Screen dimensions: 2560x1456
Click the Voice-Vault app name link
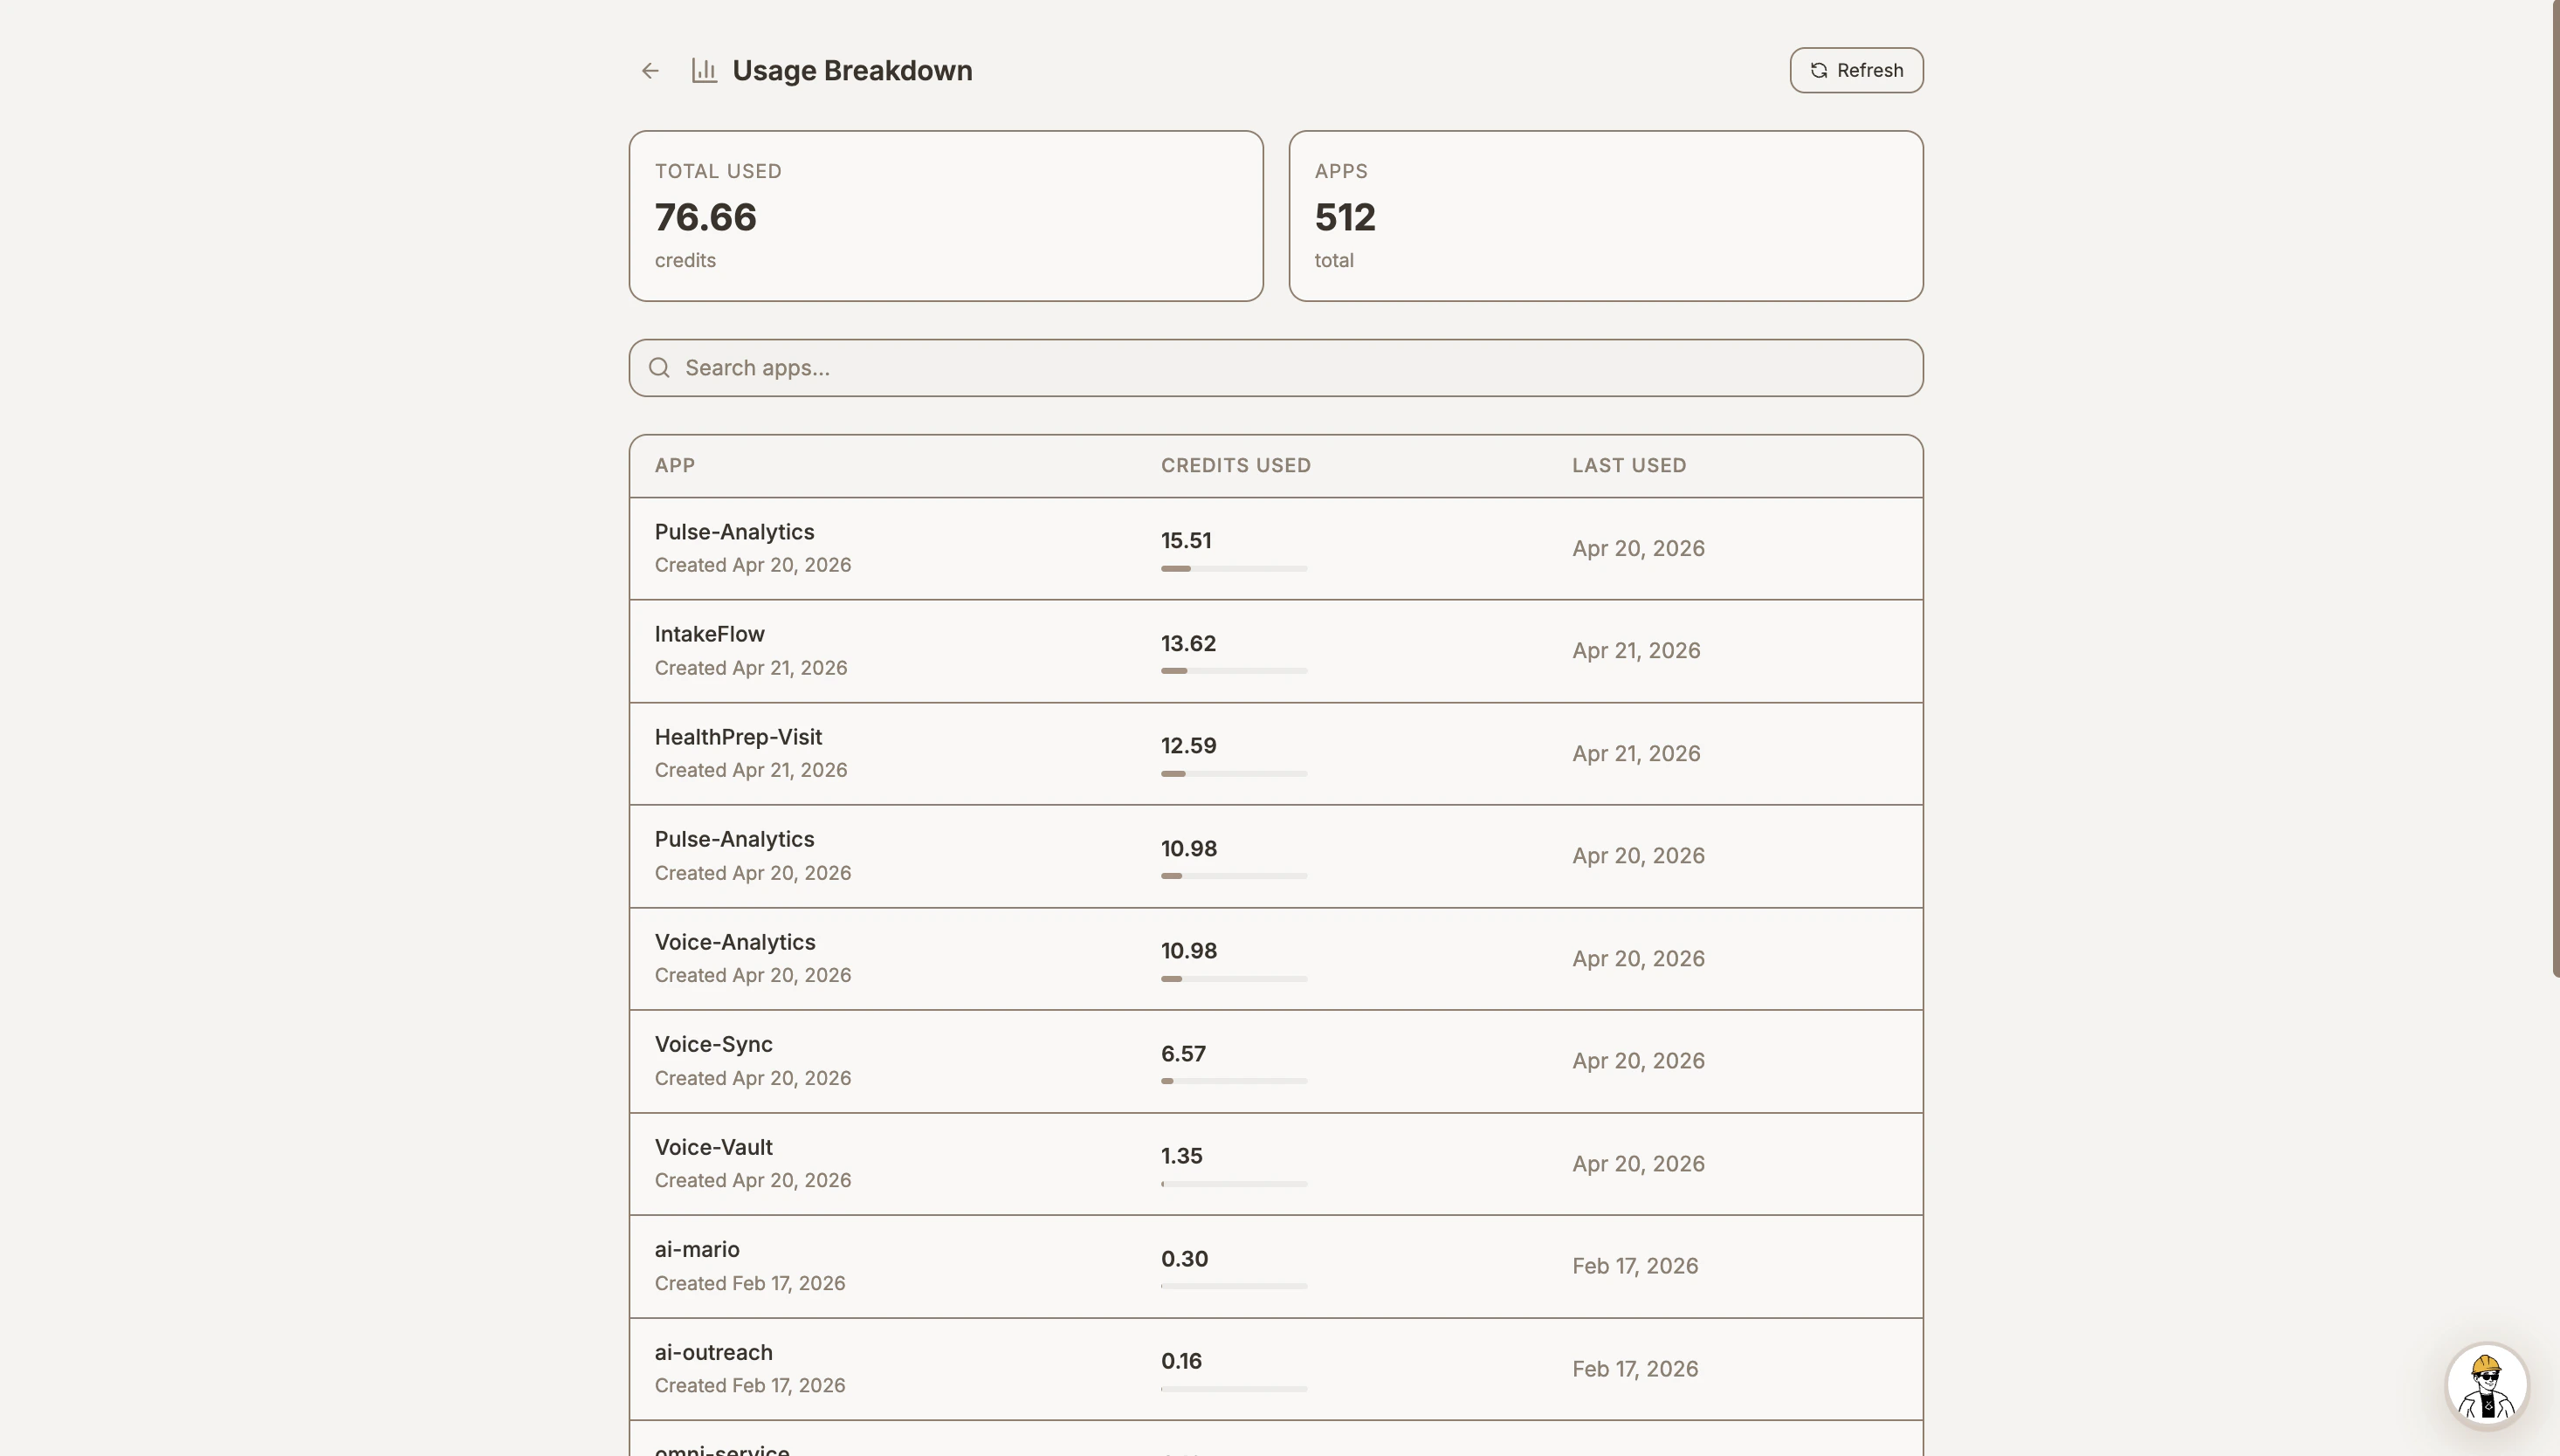click(713, 1146)
